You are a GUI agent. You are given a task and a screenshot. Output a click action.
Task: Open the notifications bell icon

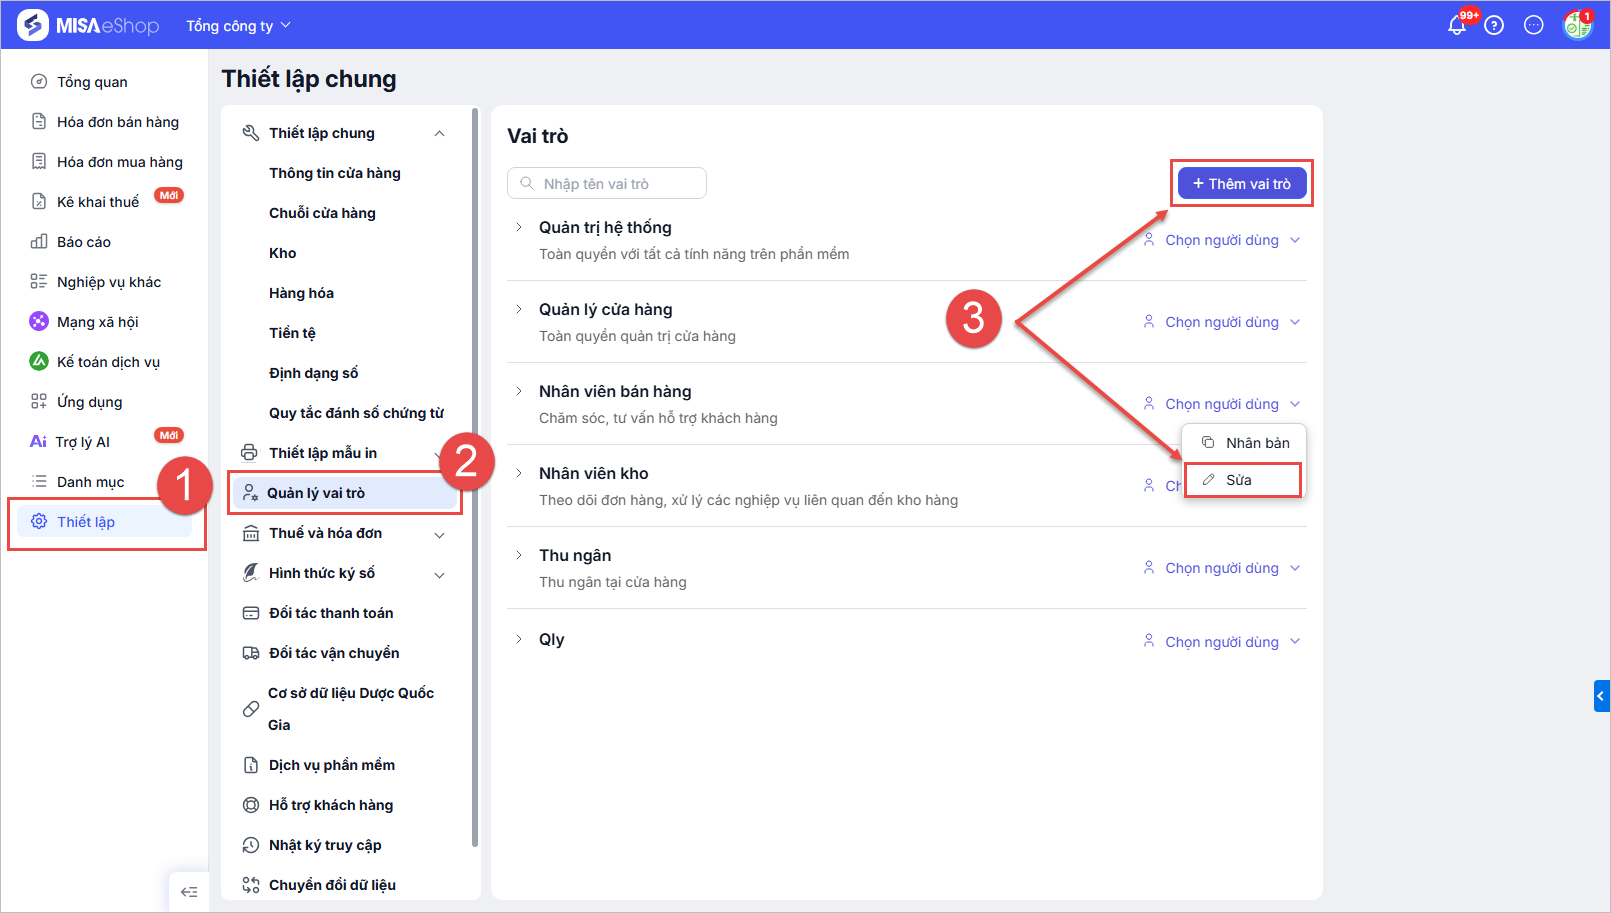click(x=1457, y=26)
